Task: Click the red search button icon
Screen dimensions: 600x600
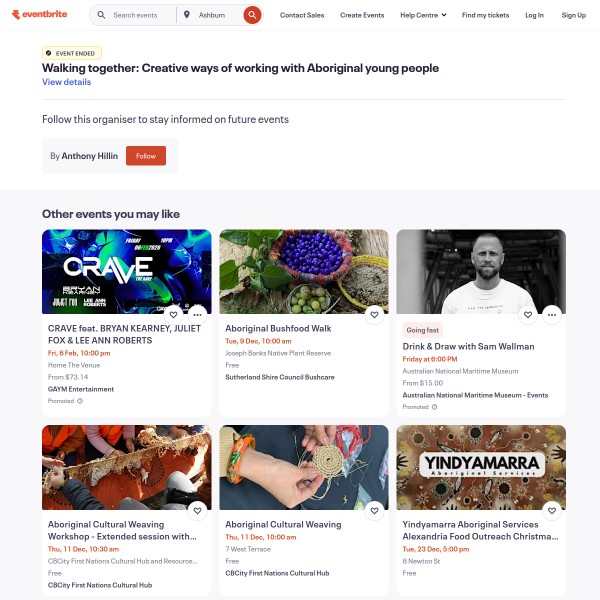Action: [x=252, y=15]
